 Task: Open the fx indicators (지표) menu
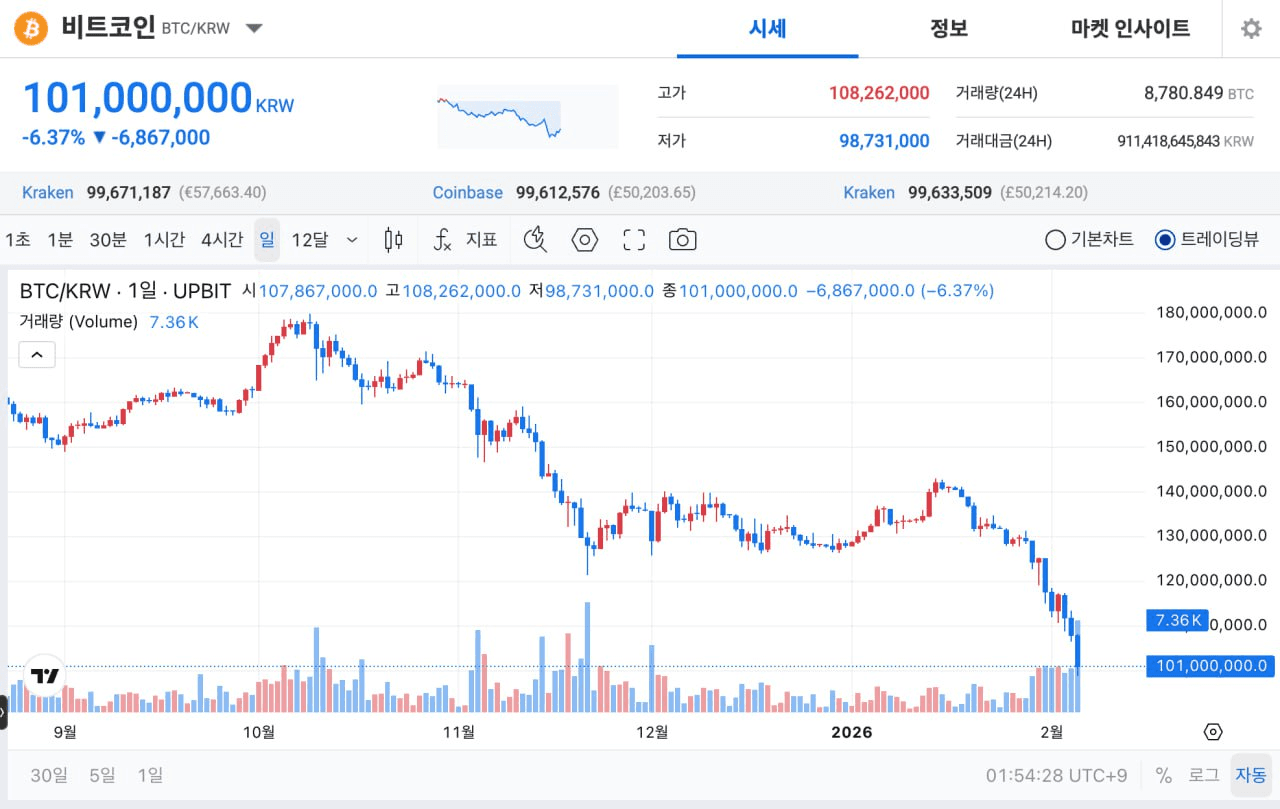(x=466, y=240)
